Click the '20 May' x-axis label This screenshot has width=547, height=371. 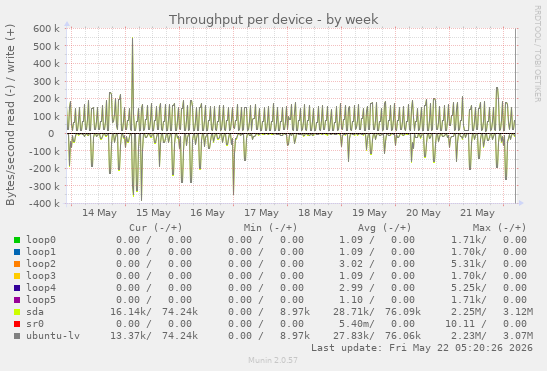[x=424, y=213]
